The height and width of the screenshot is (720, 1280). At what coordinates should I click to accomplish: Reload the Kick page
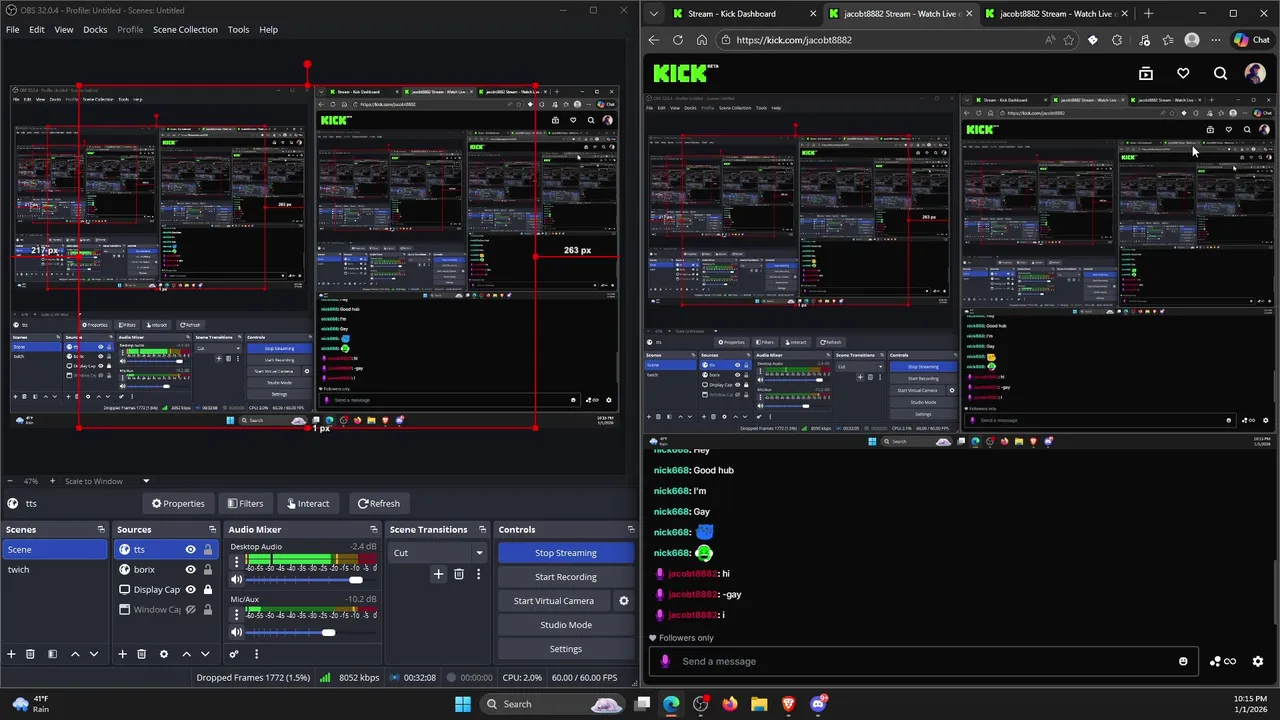point(678,40)
